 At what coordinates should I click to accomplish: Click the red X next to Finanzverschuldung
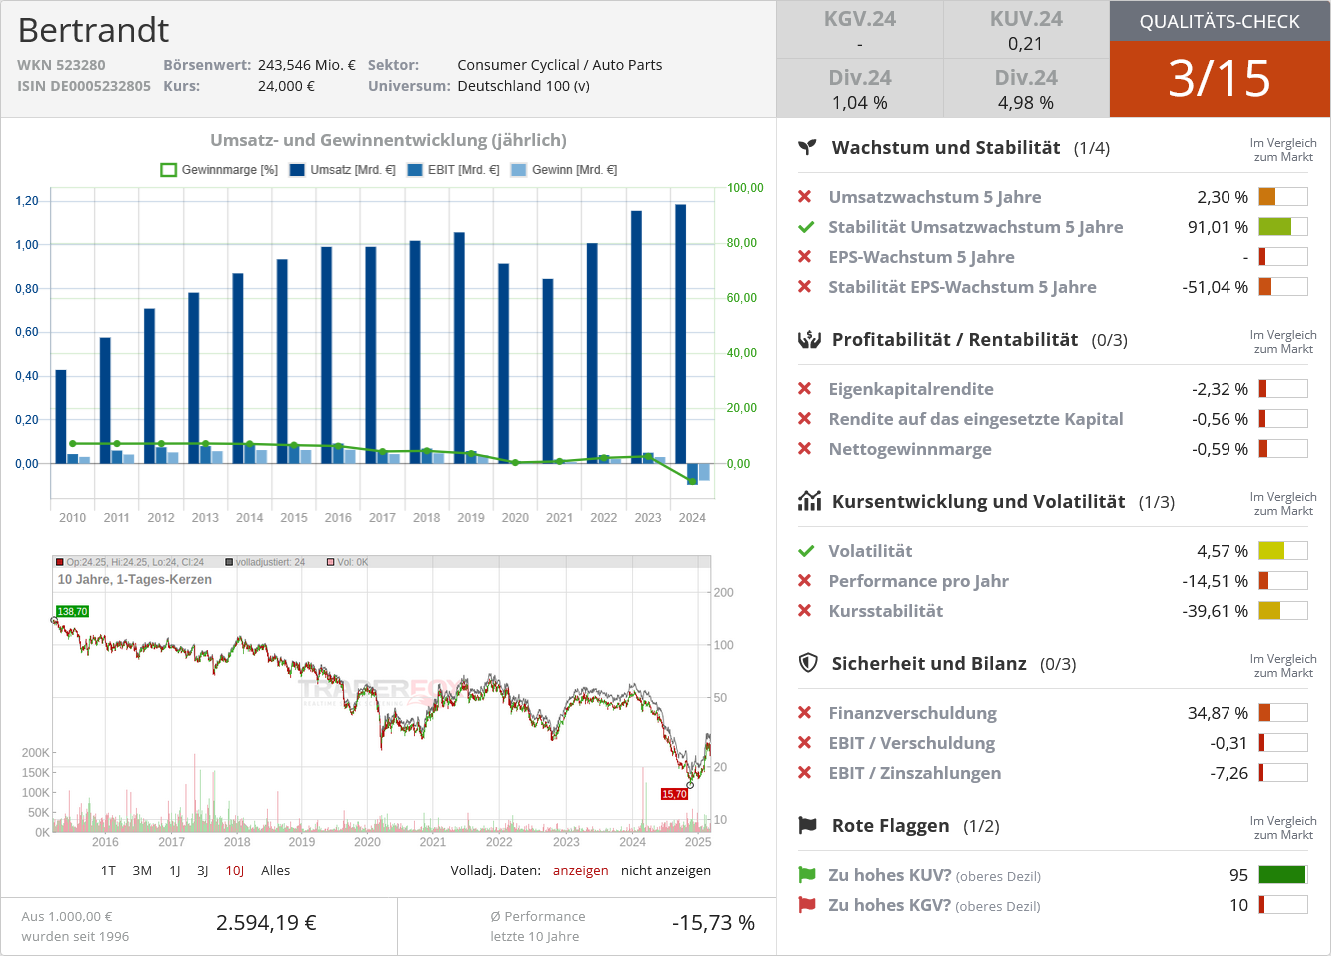click(x=805, y=713)
